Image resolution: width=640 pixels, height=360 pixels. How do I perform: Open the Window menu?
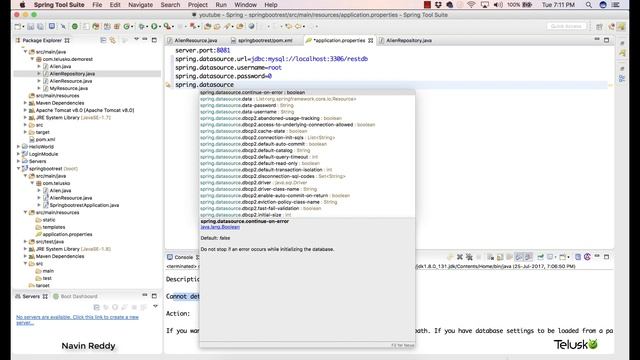(x=245, y=5)
